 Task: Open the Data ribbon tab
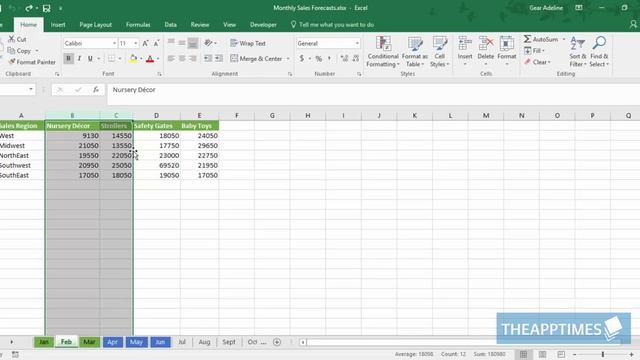click(x=171, y=25)
